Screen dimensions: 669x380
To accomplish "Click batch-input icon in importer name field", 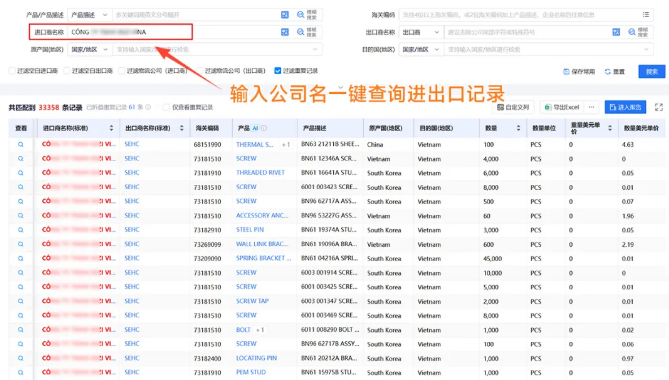I will (285, 32).
